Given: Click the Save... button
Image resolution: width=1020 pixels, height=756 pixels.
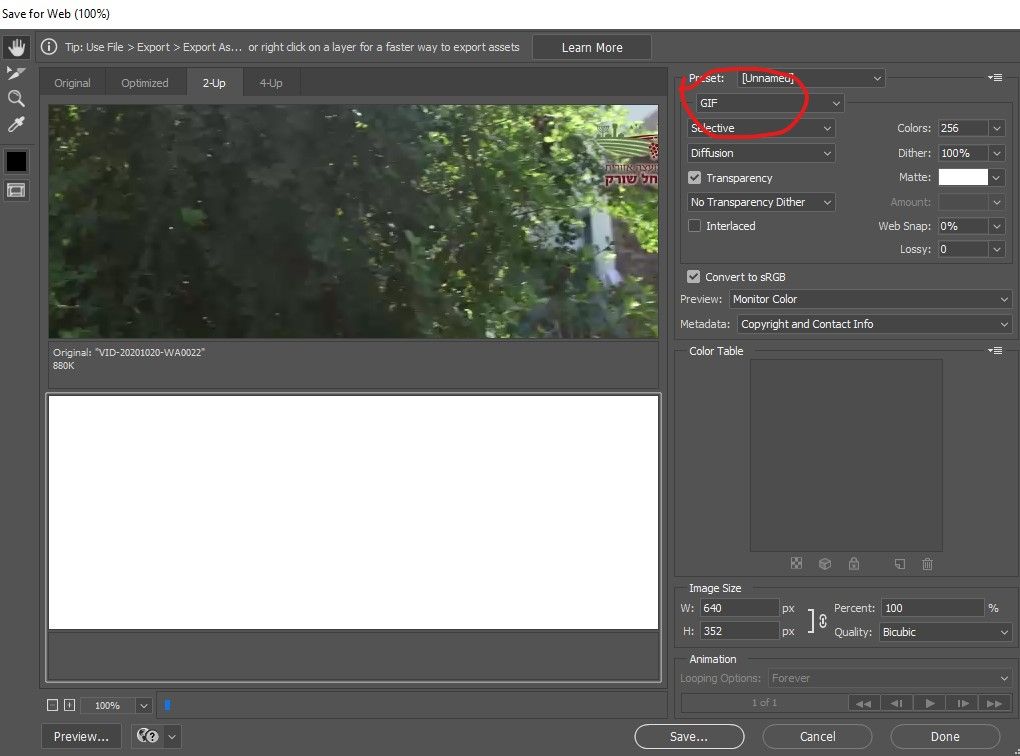Looking at the screenshot, I should pyautogui.click(x=689, y=736).
